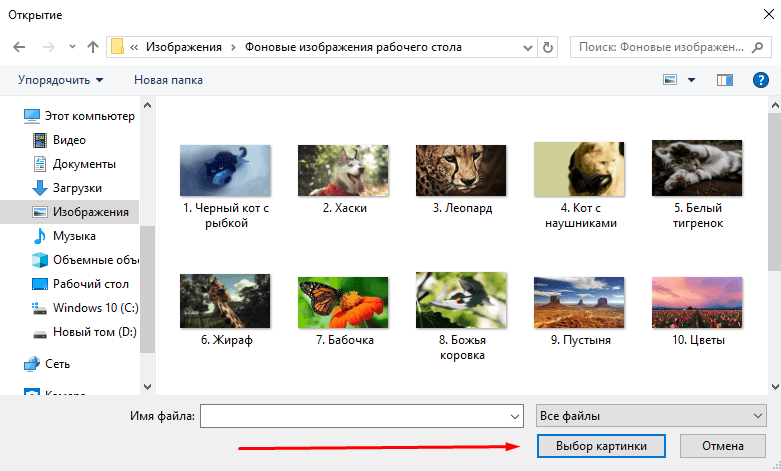Open help with the question mark
Screen dimensions: 781x471
761,80
